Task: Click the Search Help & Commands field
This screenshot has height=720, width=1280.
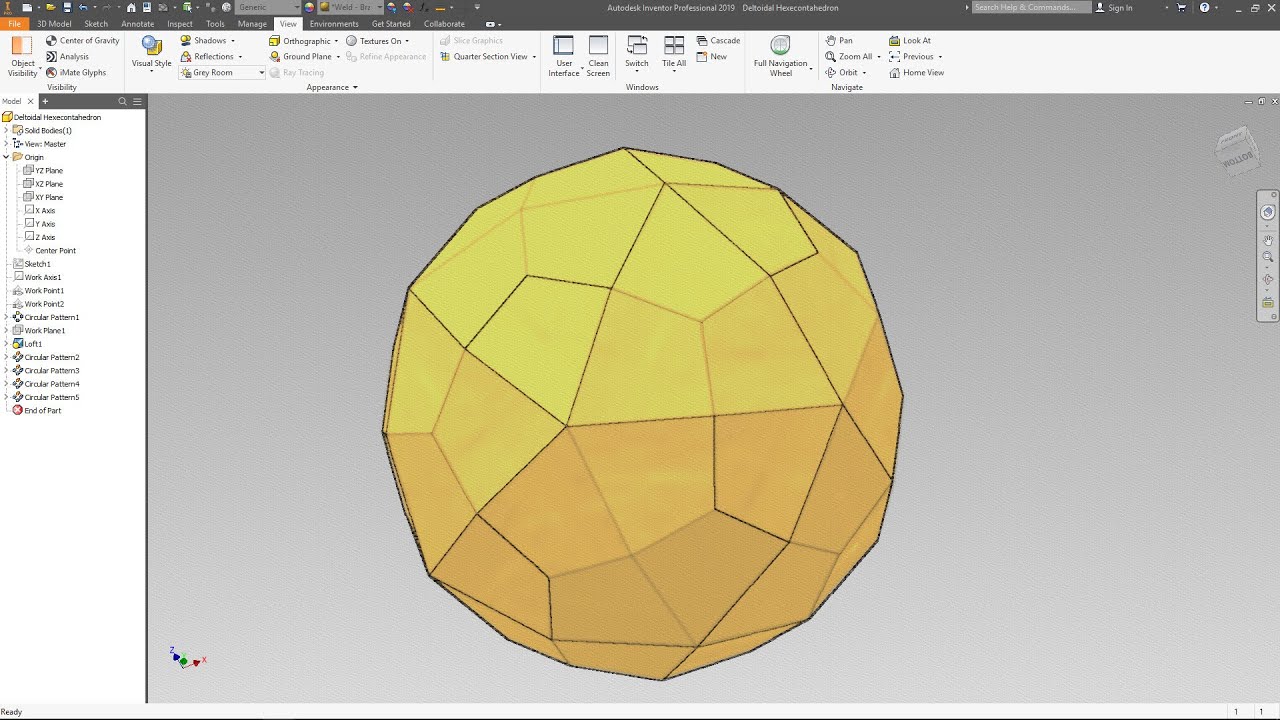Action: pyautogui.click(x=1030, y=7)
